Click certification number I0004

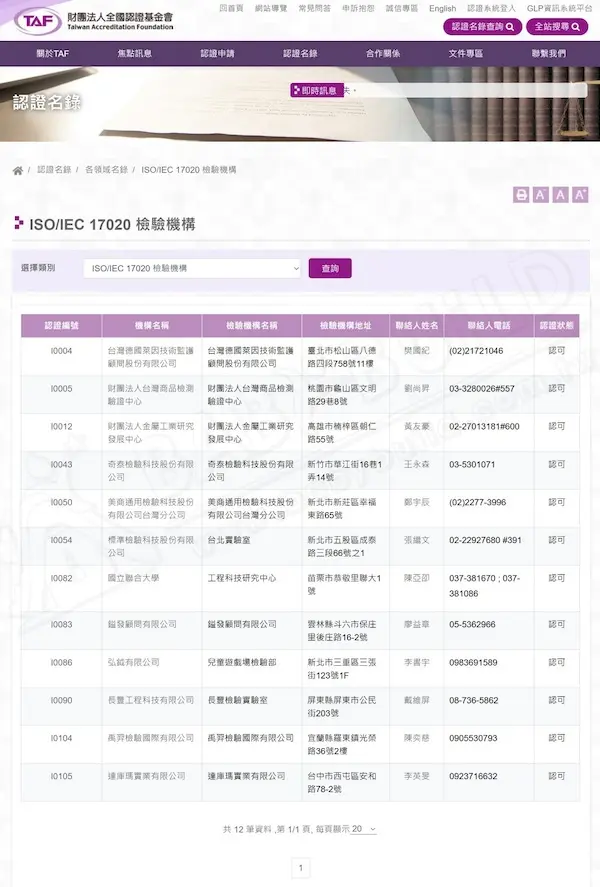coord(62,351)
